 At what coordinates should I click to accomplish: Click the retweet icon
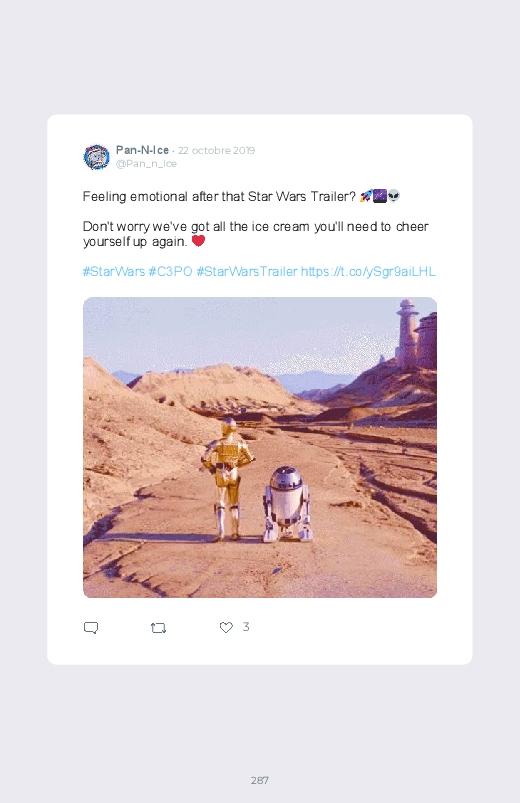click(x=158, y=627)
